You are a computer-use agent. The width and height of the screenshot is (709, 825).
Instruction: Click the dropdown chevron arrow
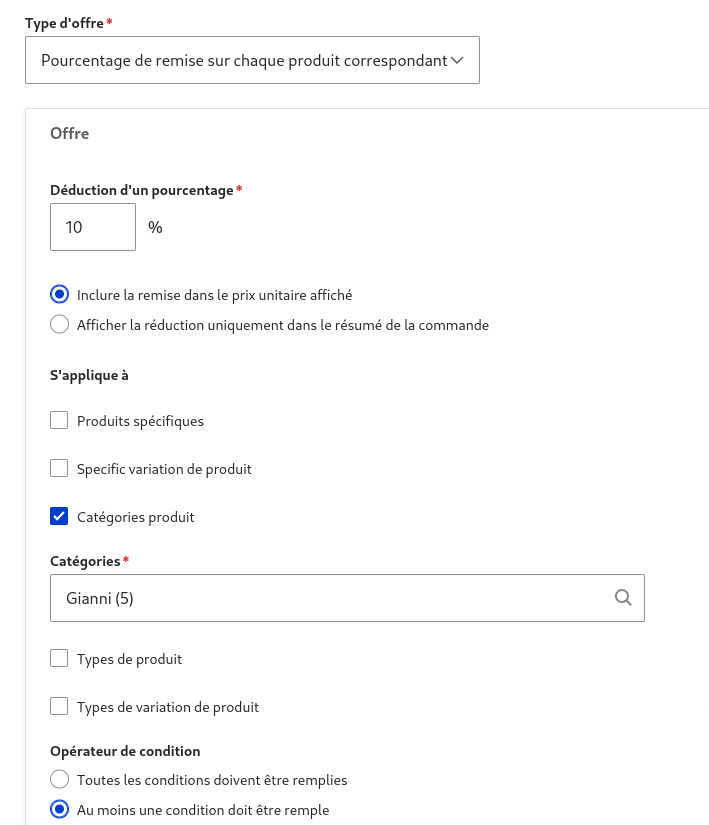tap(458, 60)
